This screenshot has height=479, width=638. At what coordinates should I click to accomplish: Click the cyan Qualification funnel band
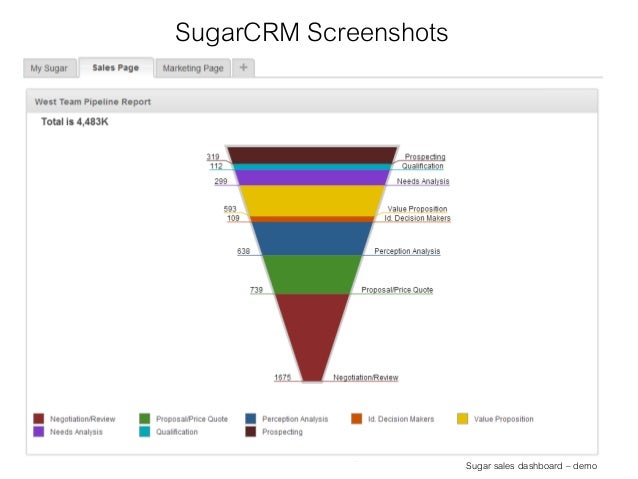tap(312, 167)
